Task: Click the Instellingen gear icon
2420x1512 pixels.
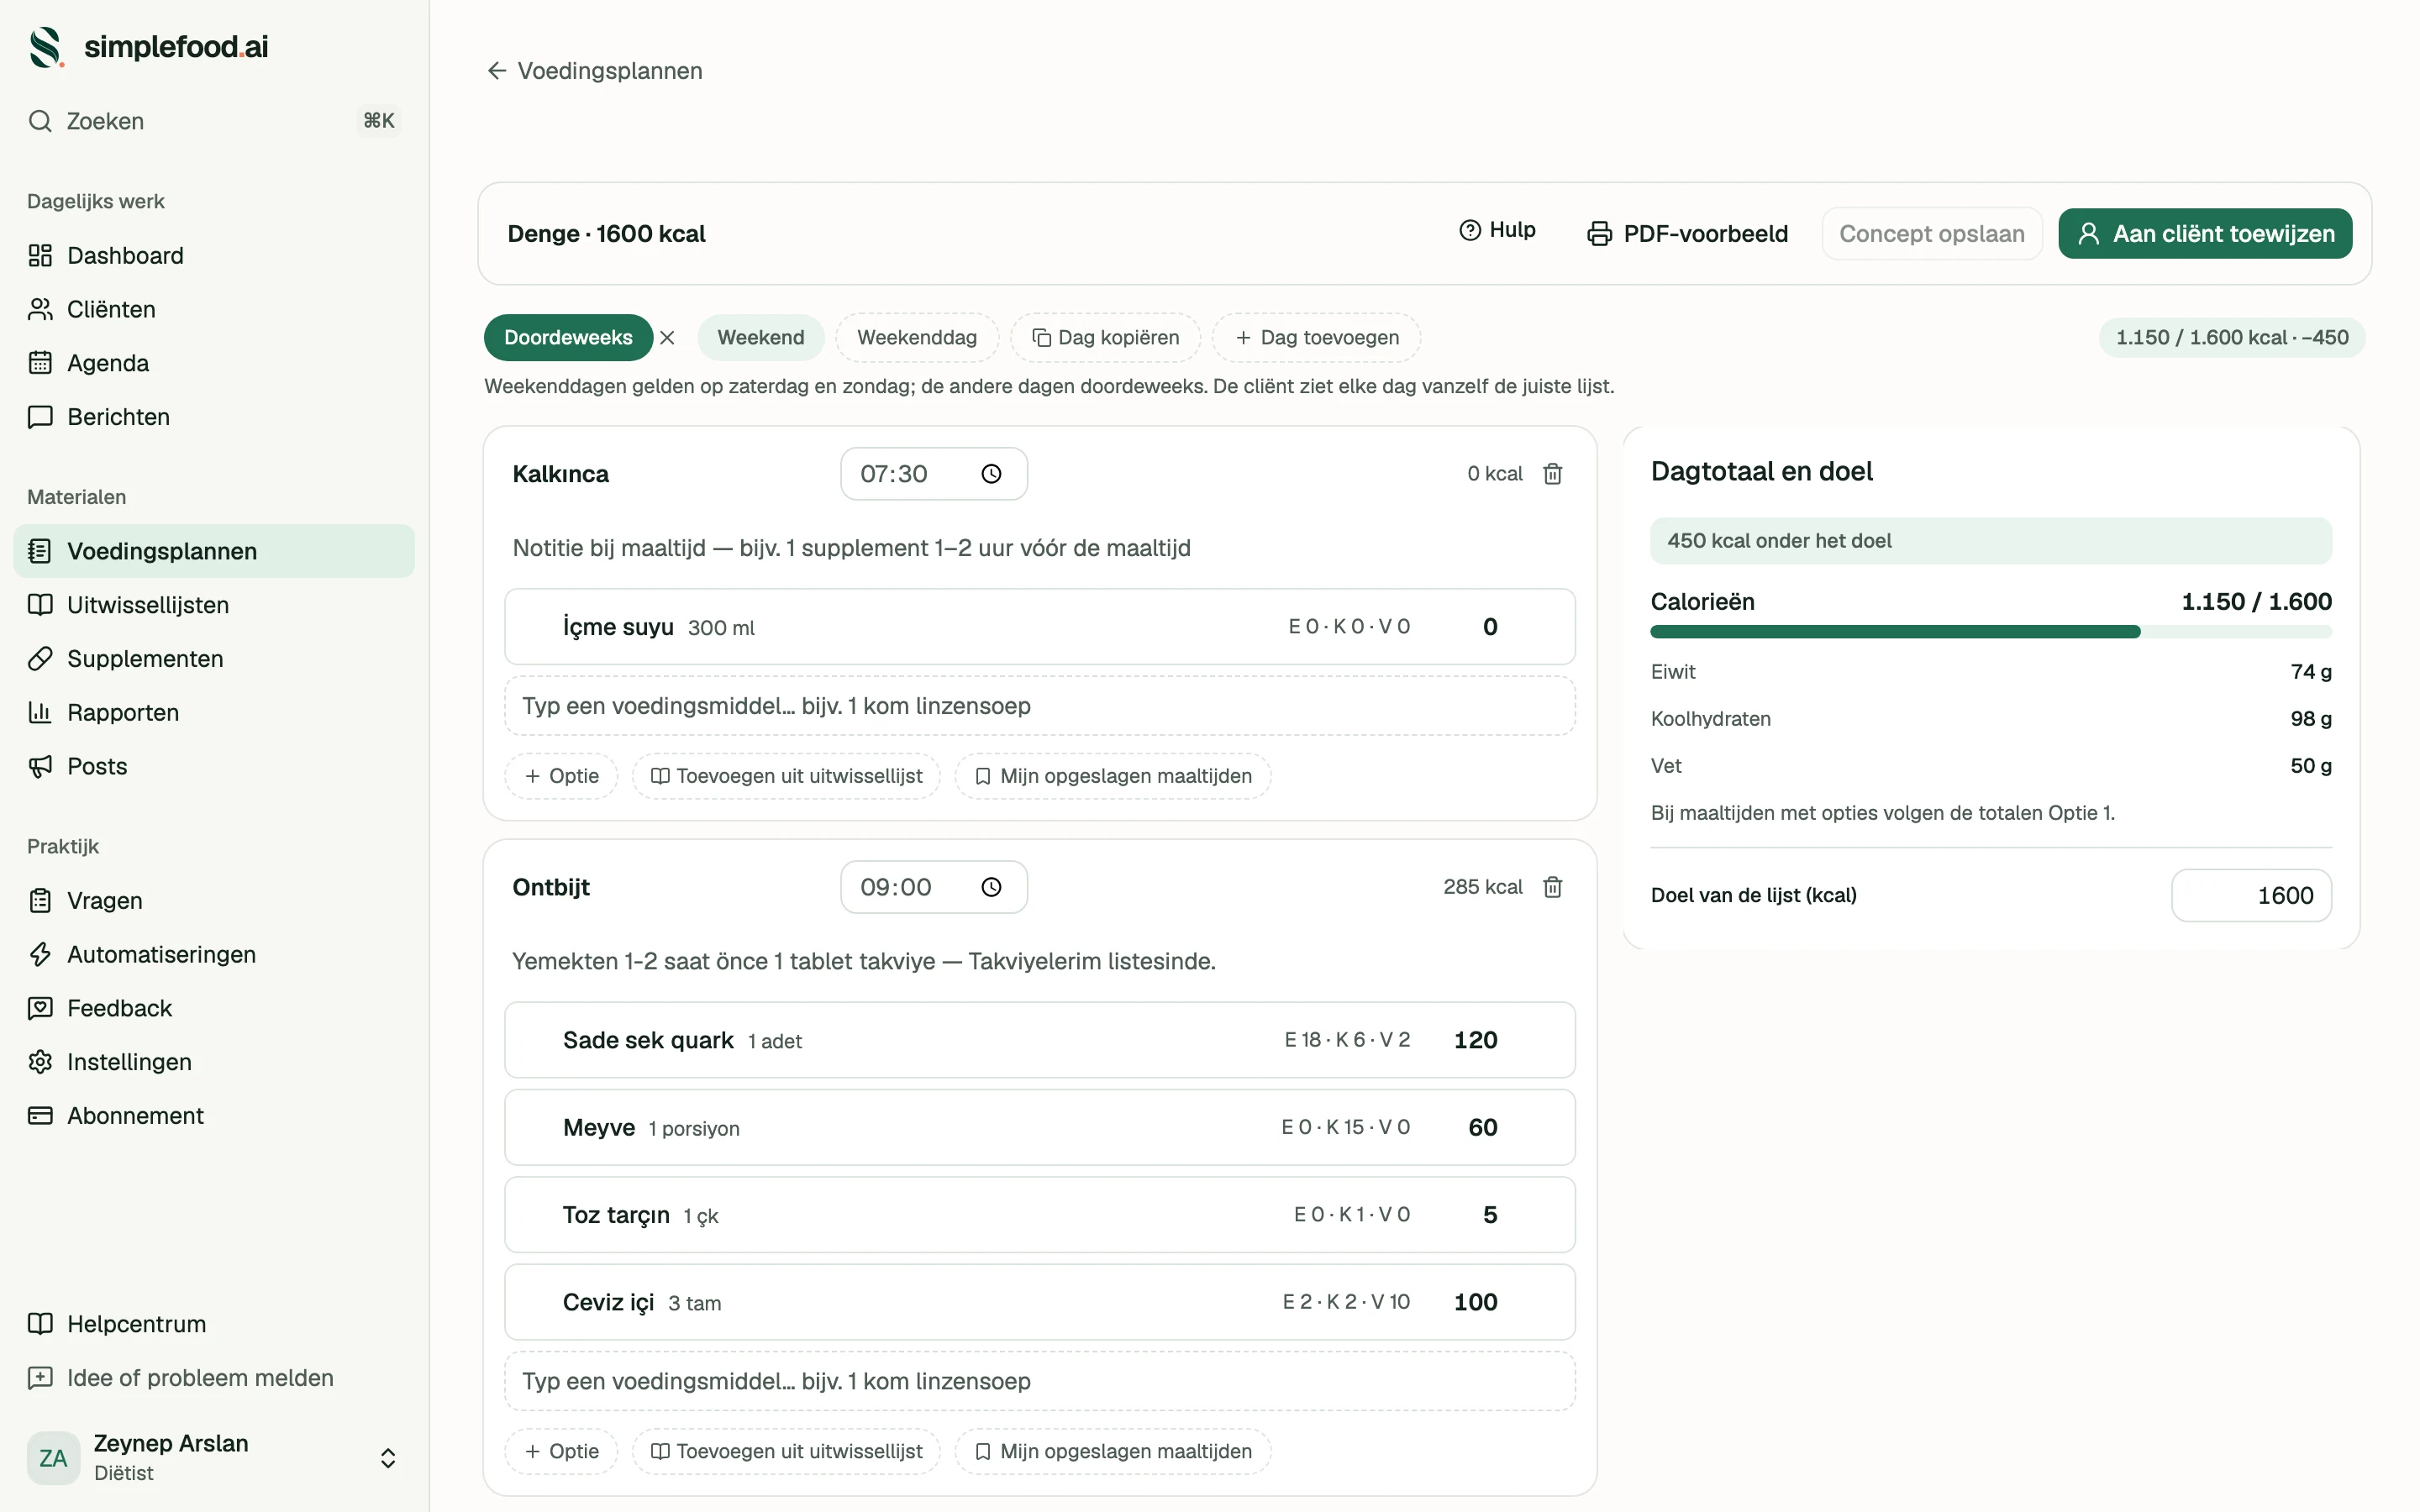Action: click(40, 1062)
